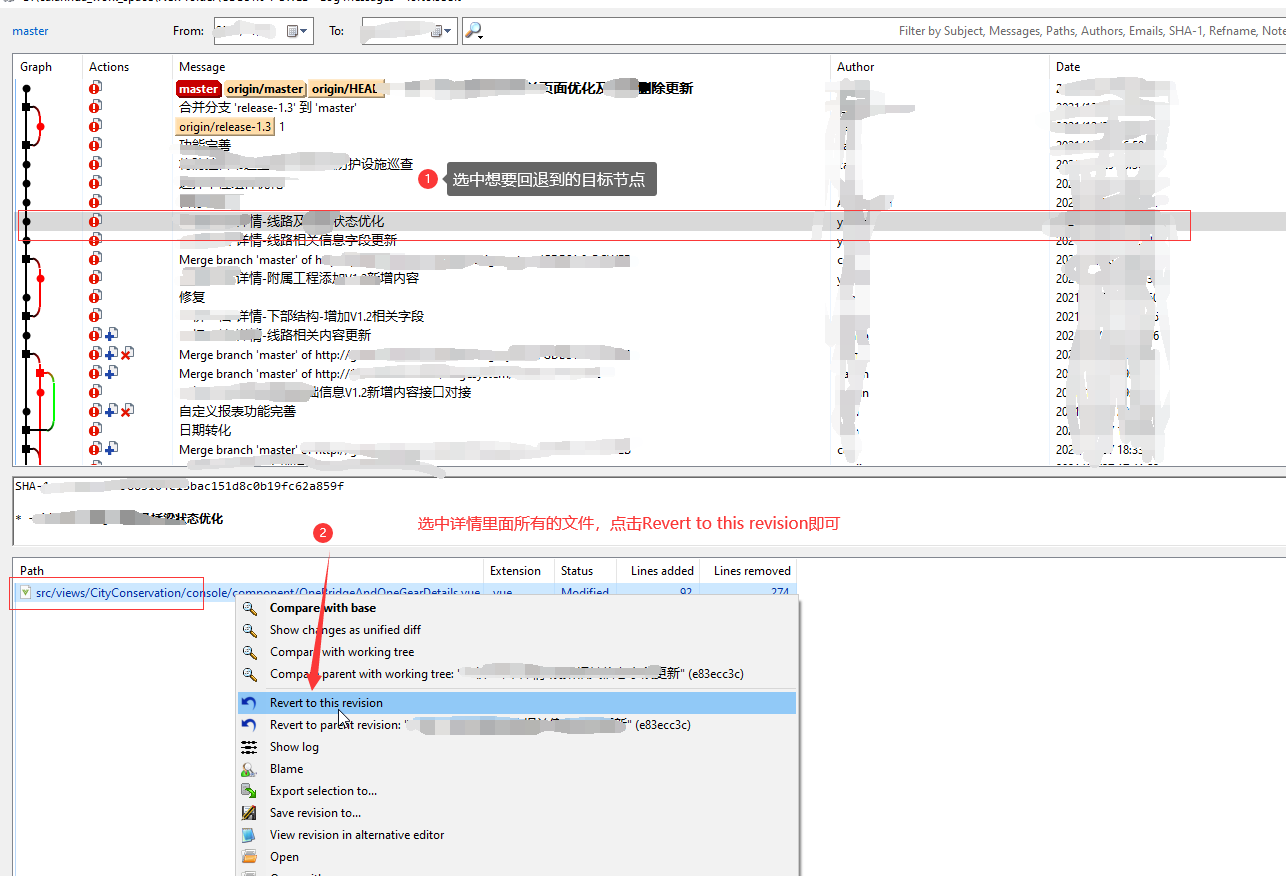
Task: Sort files by Path column
Action: pos(32,571)
